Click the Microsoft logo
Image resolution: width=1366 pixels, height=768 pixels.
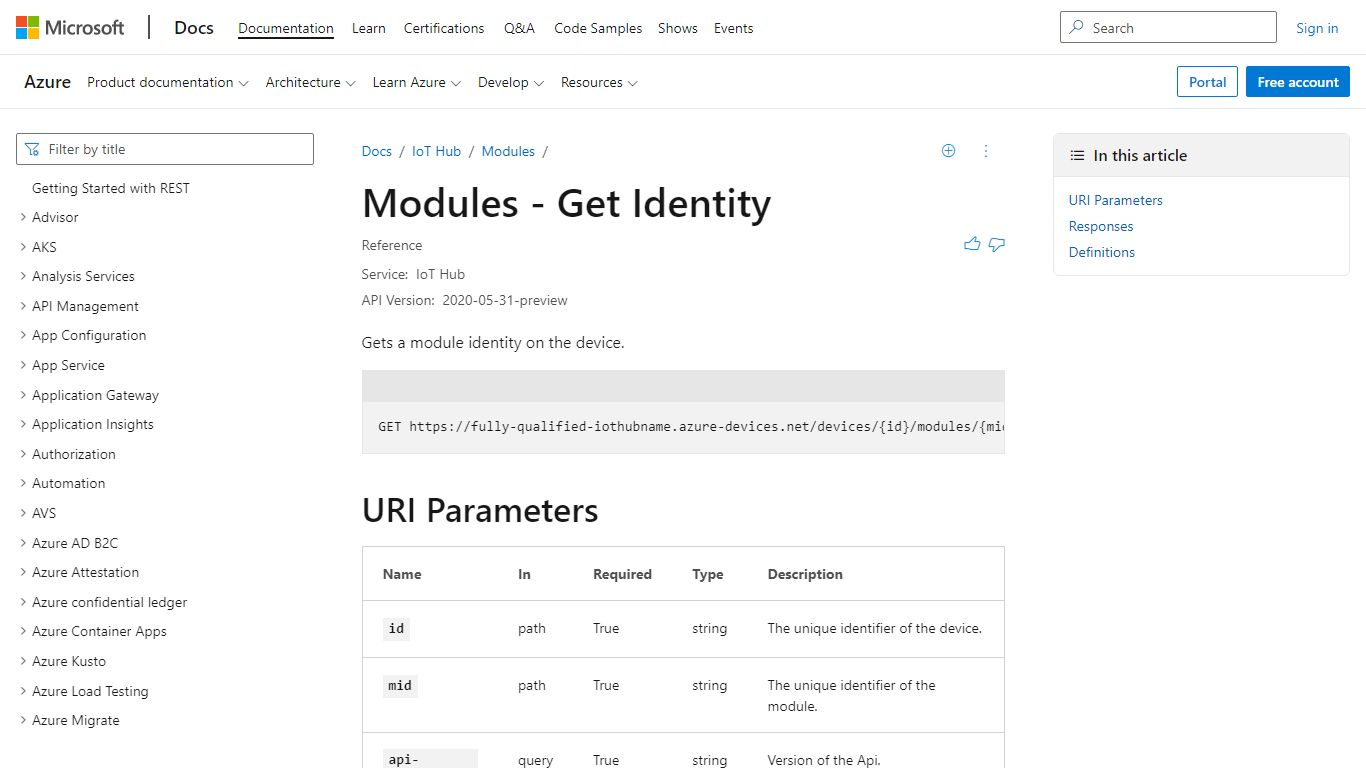coord(70,27)
